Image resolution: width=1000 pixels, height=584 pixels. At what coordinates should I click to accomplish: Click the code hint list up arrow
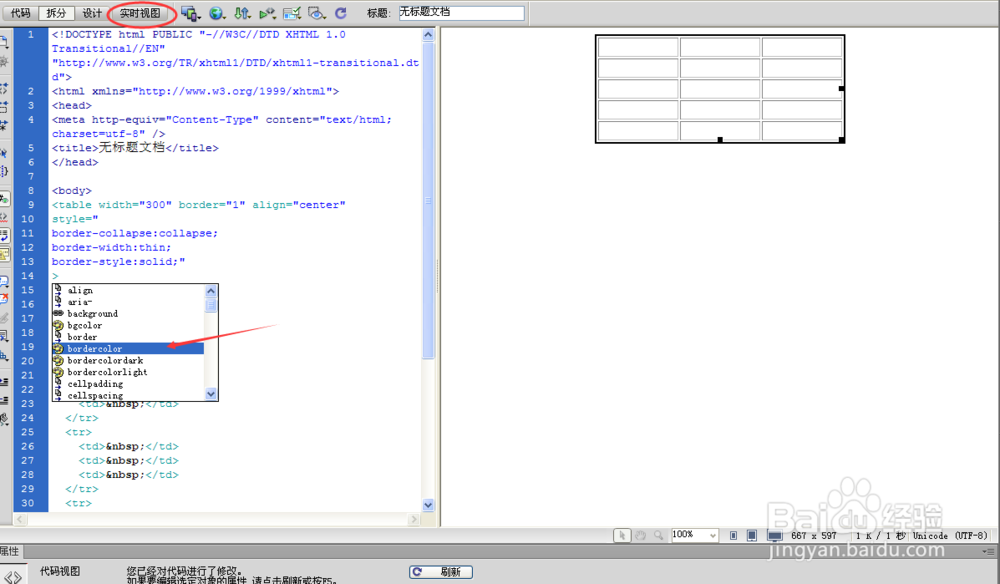point(211,291)
